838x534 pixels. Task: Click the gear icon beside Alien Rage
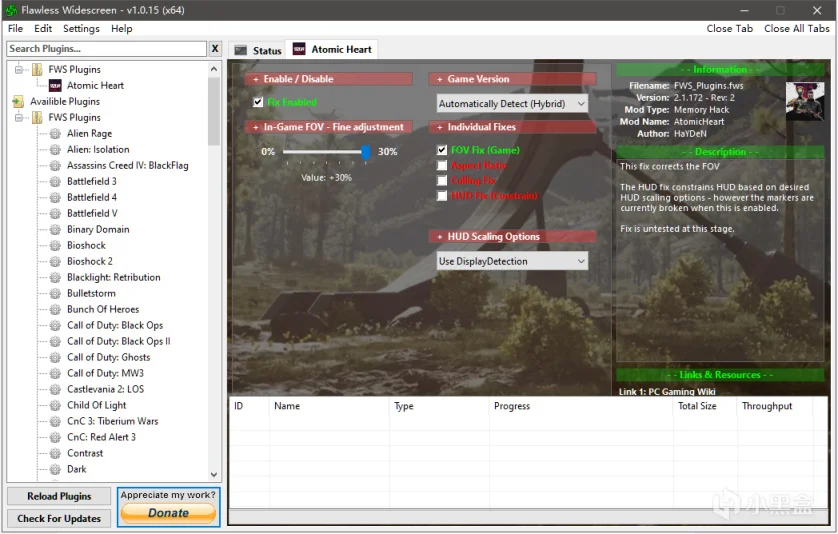pyautogui.click(x=55, y=134)
